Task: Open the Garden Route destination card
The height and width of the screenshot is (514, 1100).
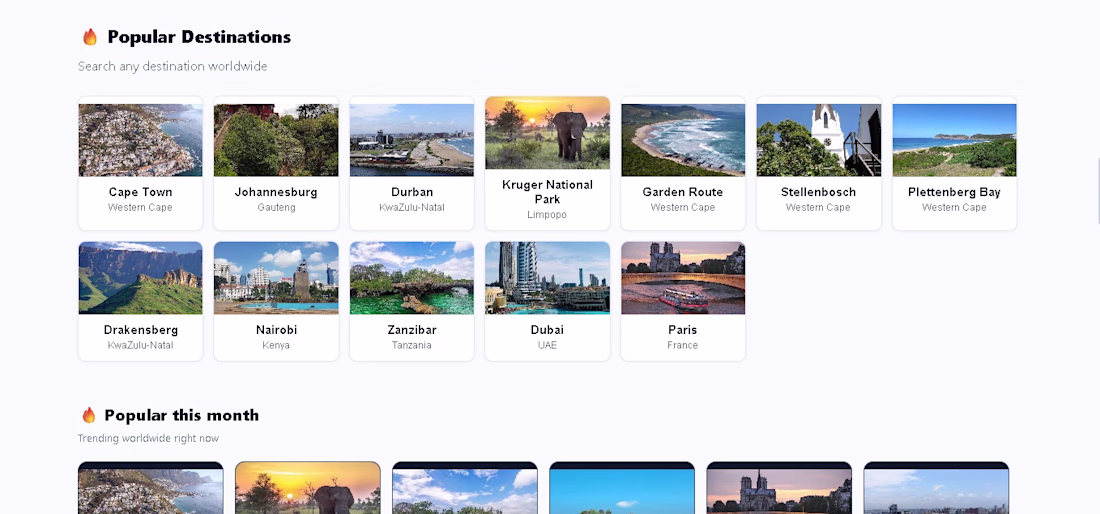Action: (x=683, y=163)
